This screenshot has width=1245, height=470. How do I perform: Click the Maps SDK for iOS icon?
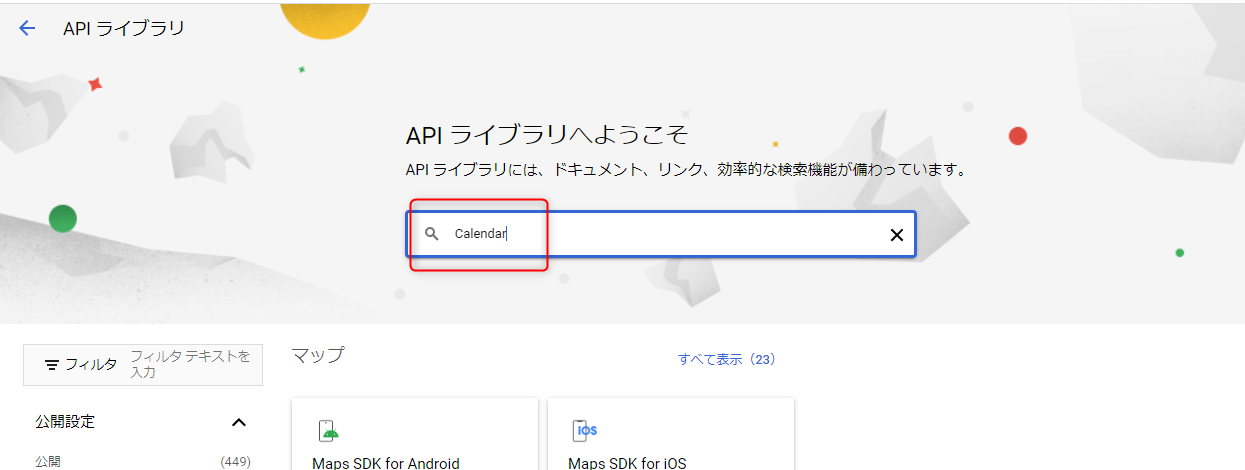pyautogui.click(x=584, y=430)
